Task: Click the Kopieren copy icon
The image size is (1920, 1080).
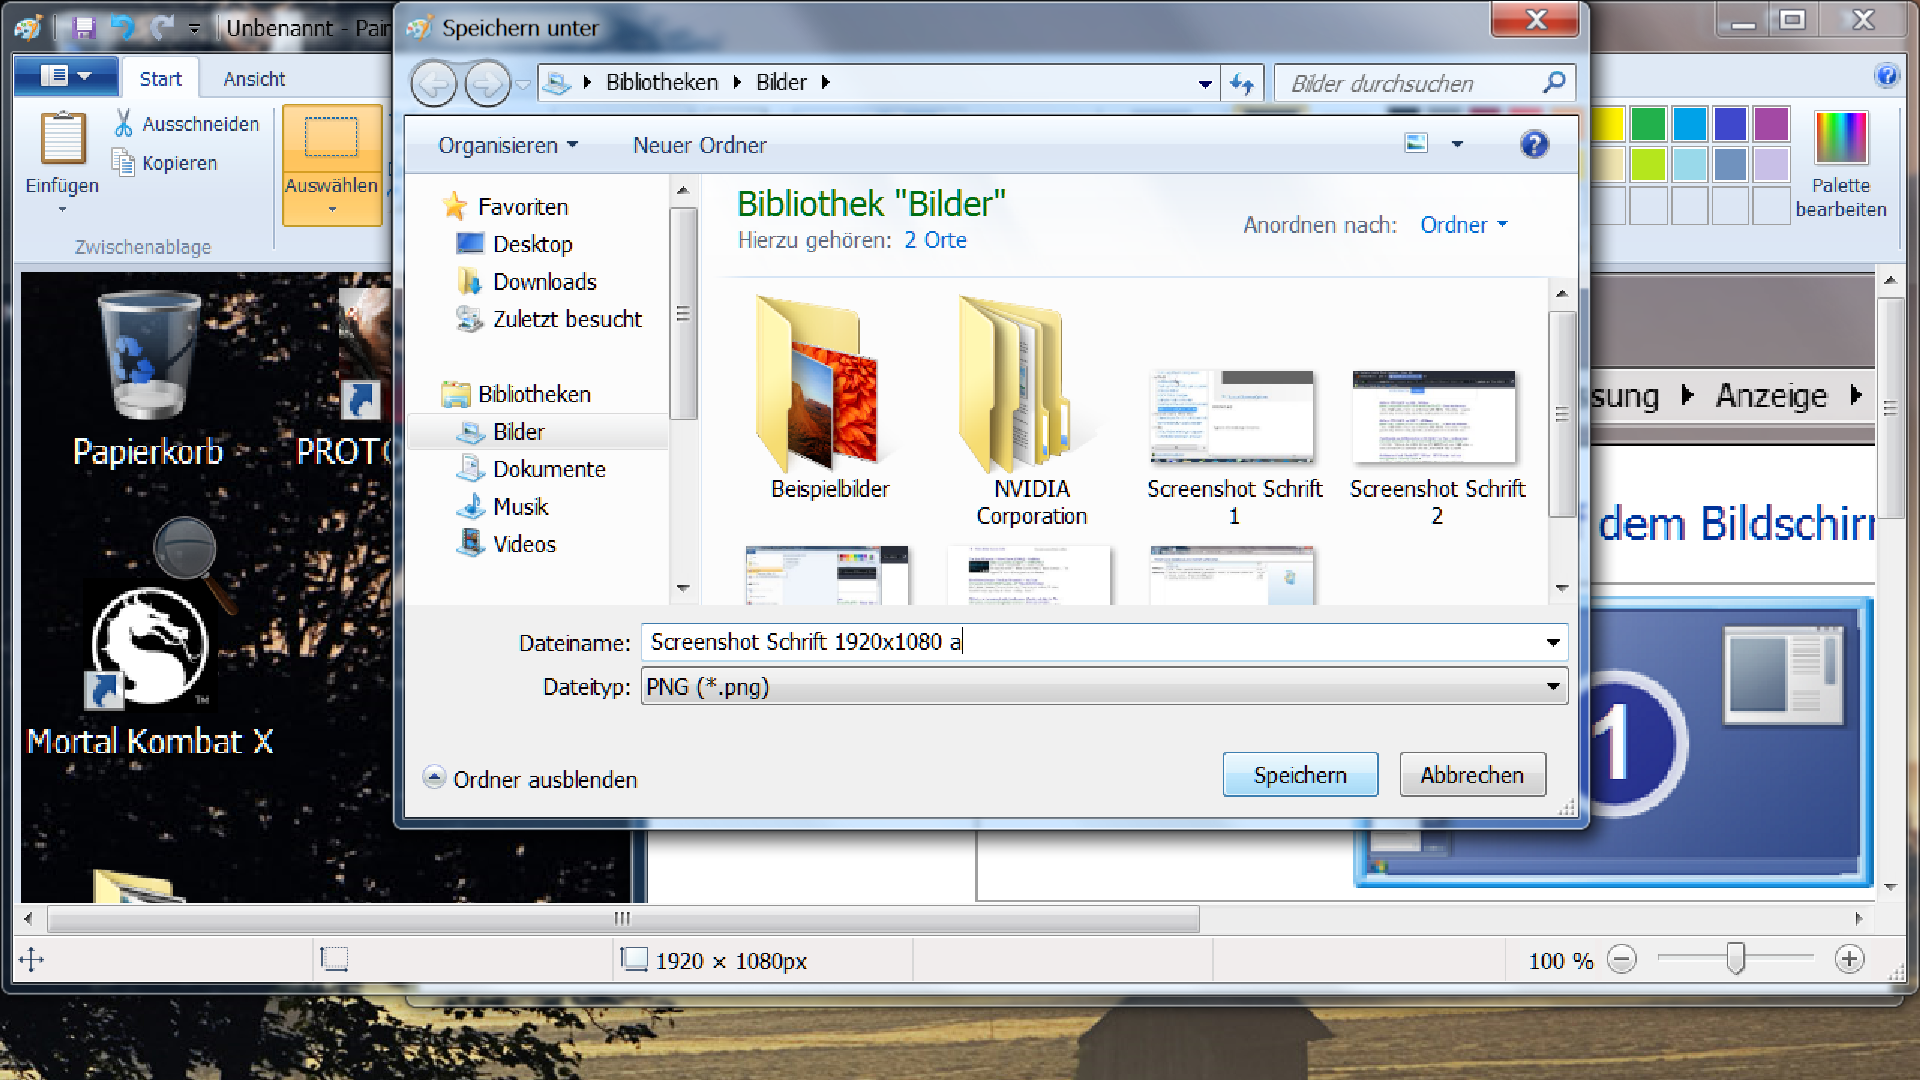Action: coord(123,162)
